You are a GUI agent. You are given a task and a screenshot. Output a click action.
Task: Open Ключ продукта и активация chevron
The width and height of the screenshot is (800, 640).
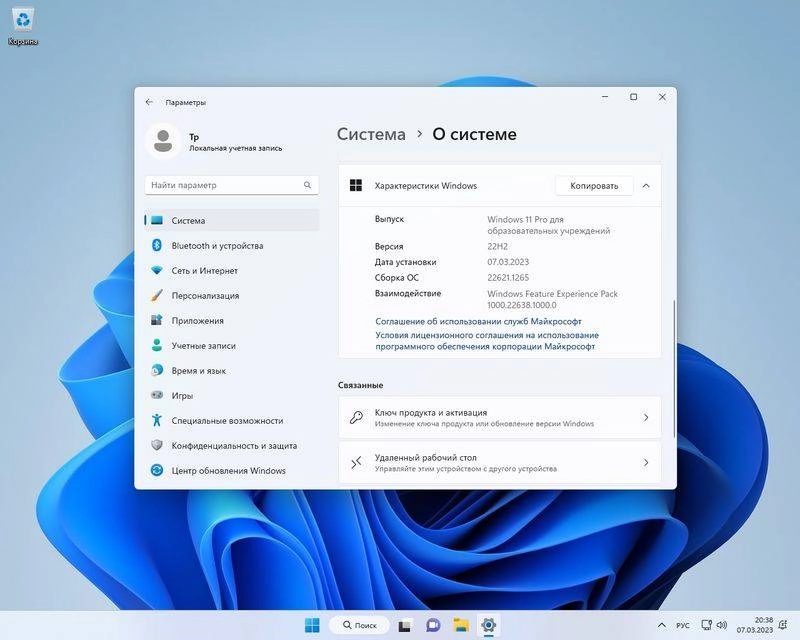point(646,417)
